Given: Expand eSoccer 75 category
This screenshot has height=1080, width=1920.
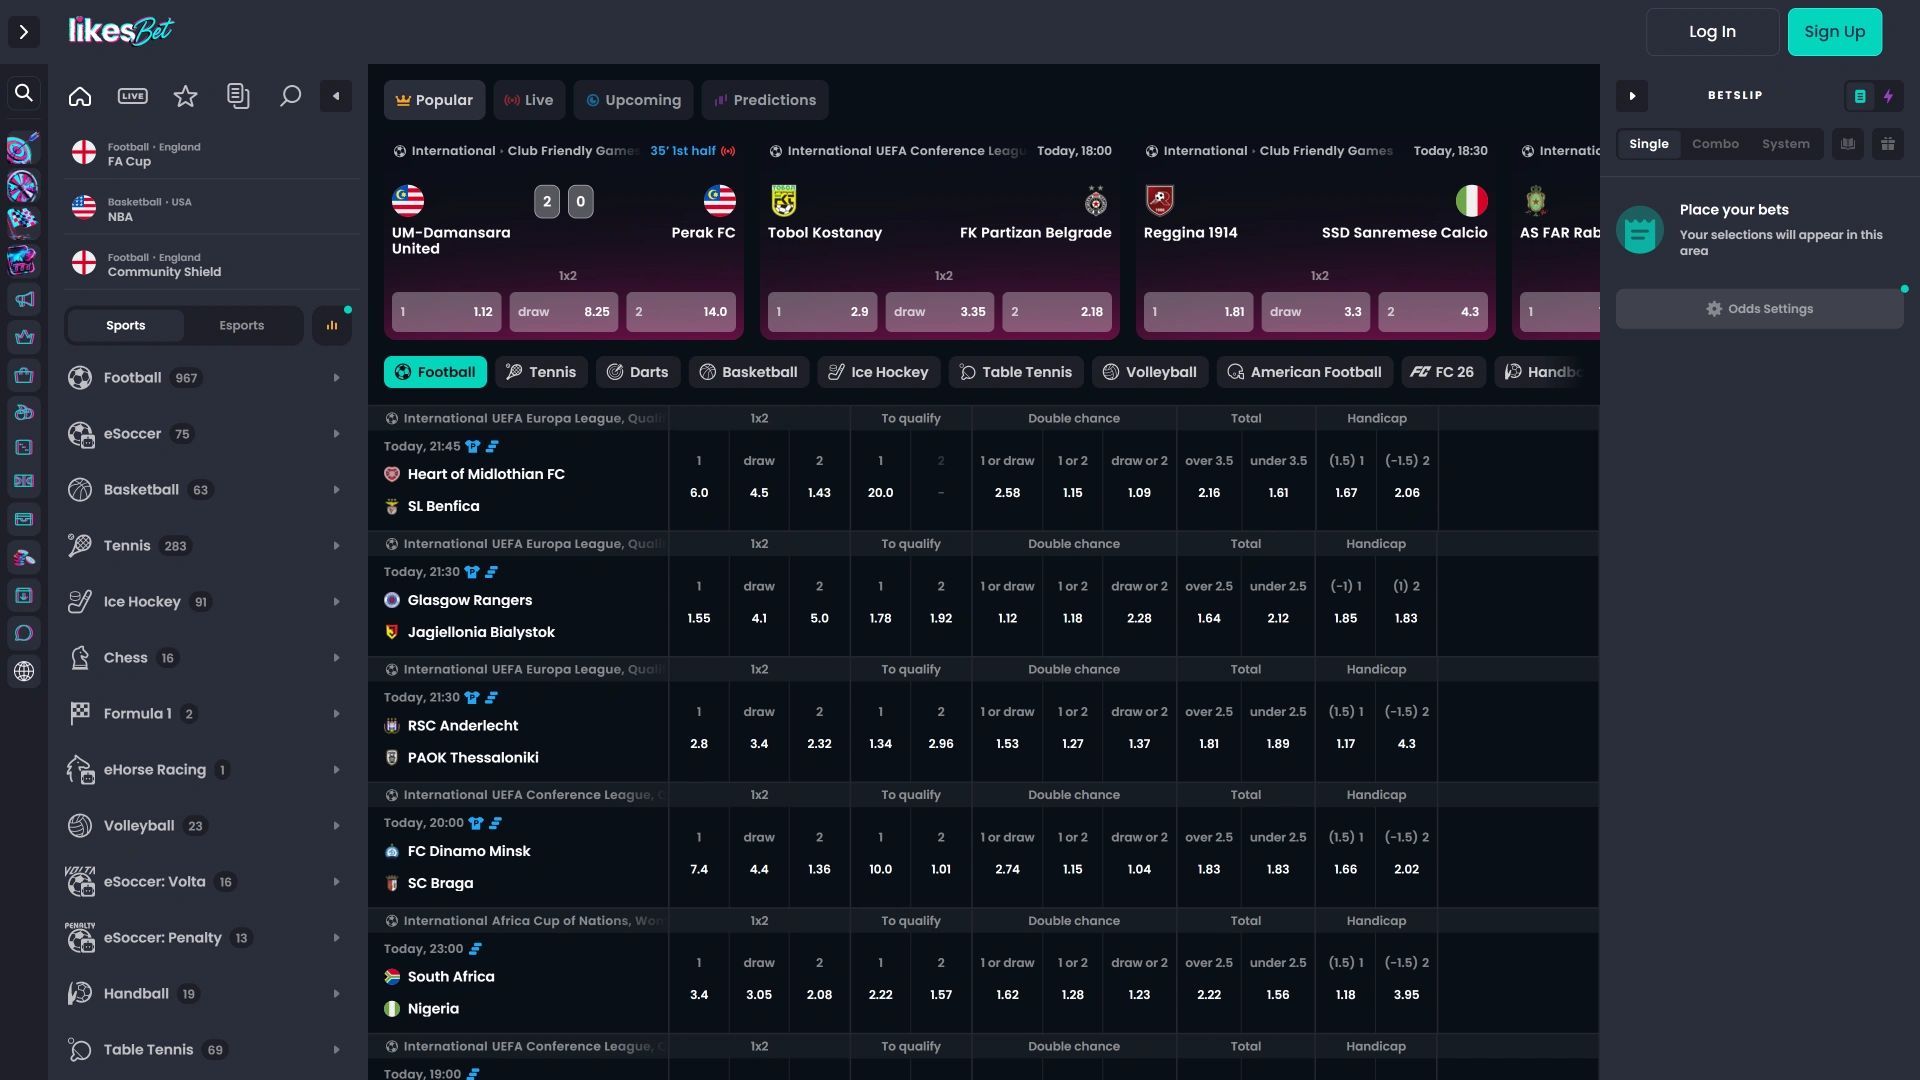Looking at the screenshot, I should click(x=208, y=434).
